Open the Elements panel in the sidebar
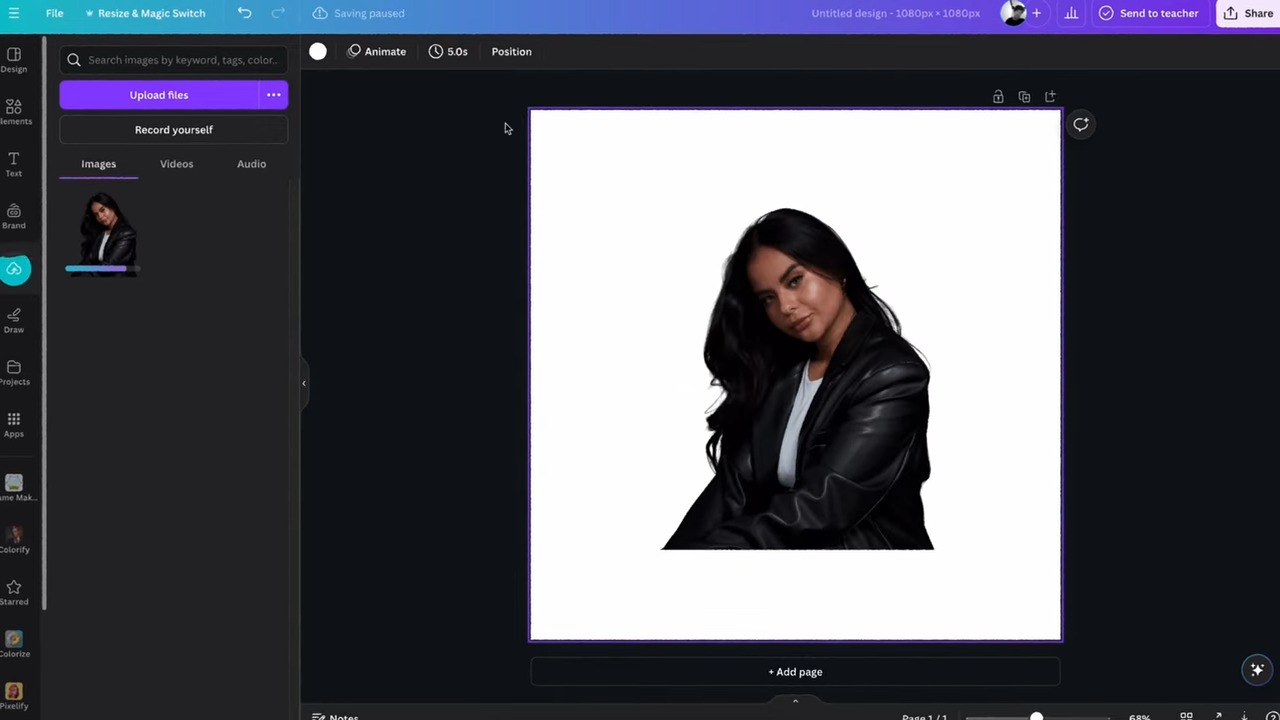Viewport: 1280px width, 720px height. coord(14,111)
